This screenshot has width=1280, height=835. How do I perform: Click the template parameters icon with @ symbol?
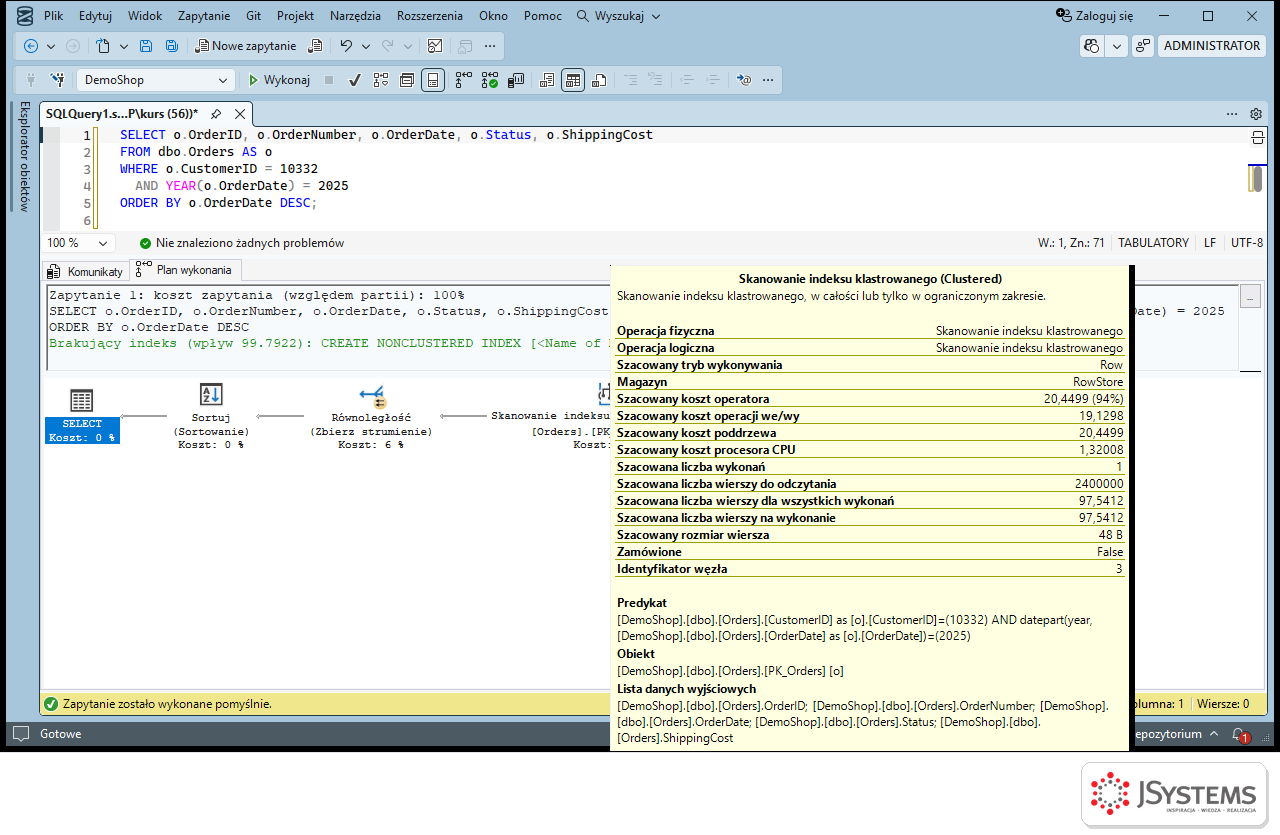pos(743,80)
